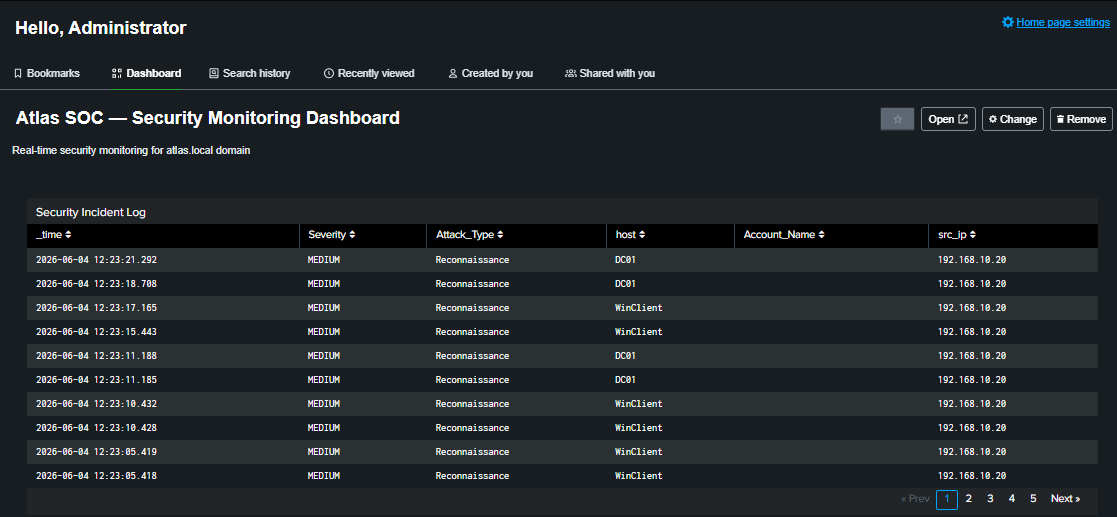
Task: Click Next page link
Action: (1065, 498)
